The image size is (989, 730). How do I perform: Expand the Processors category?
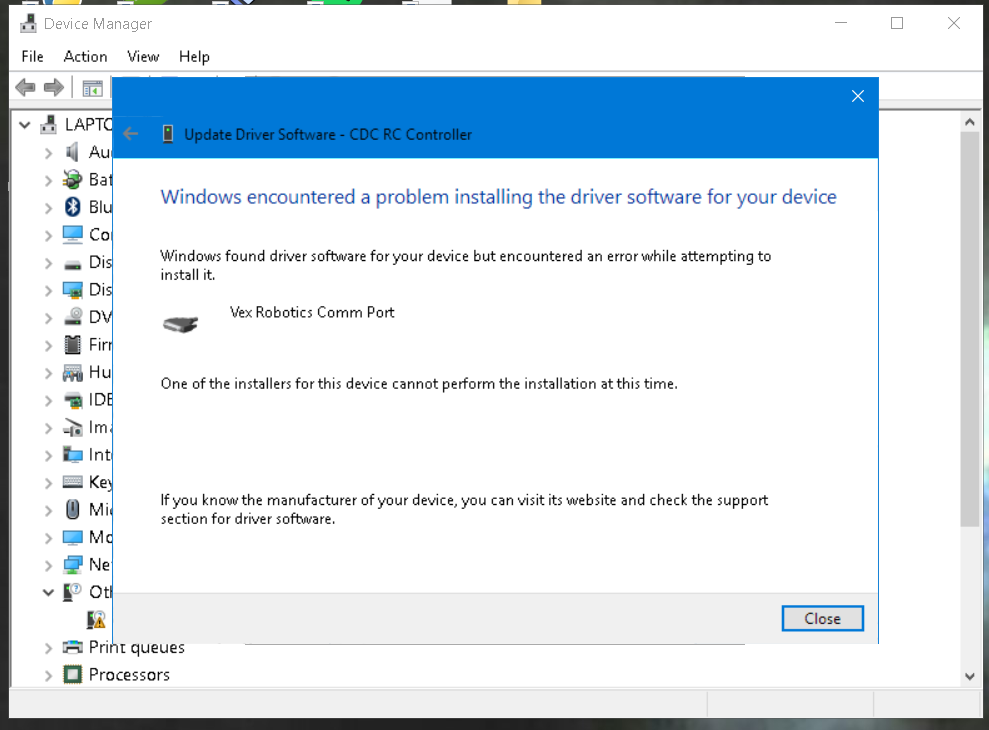pyautogui.click(x=48, y=675)
